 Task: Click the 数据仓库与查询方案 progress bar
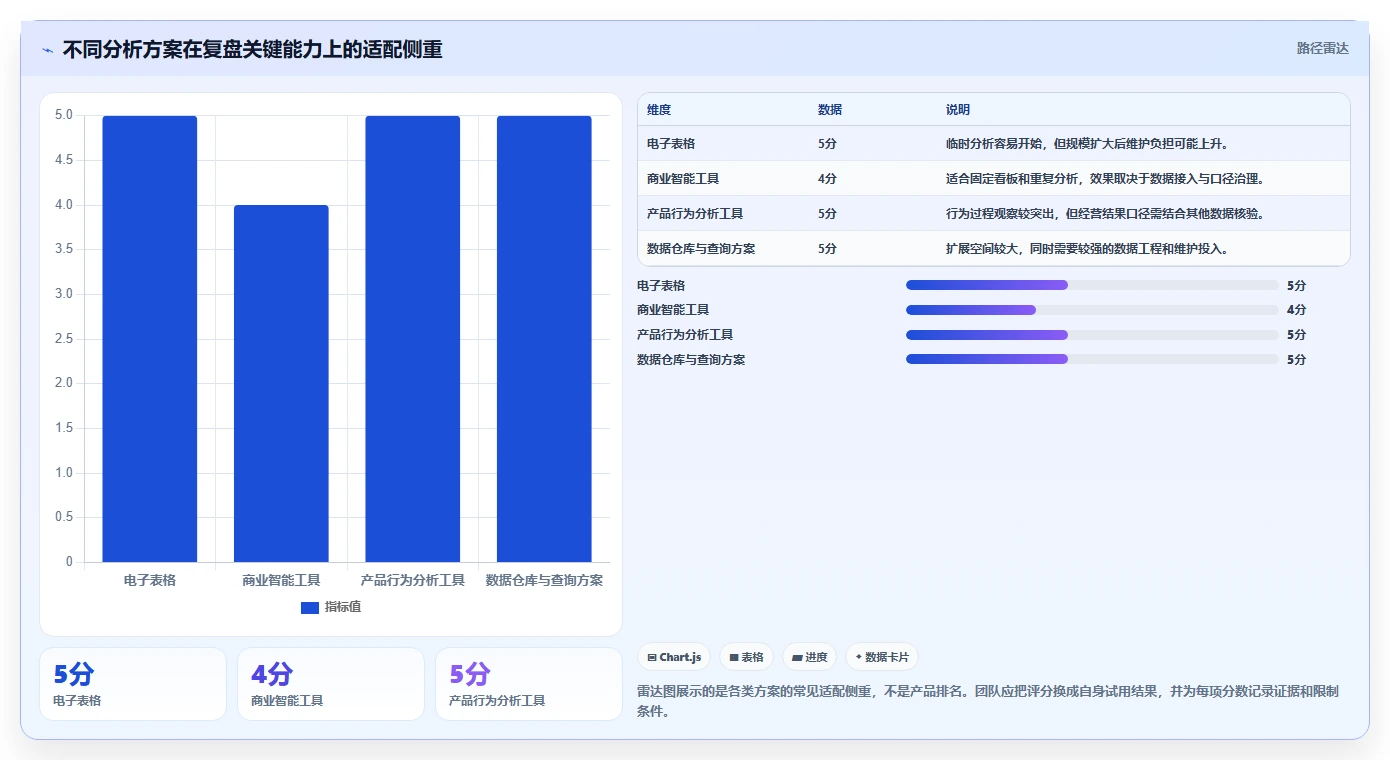(x=1092, y=359)
